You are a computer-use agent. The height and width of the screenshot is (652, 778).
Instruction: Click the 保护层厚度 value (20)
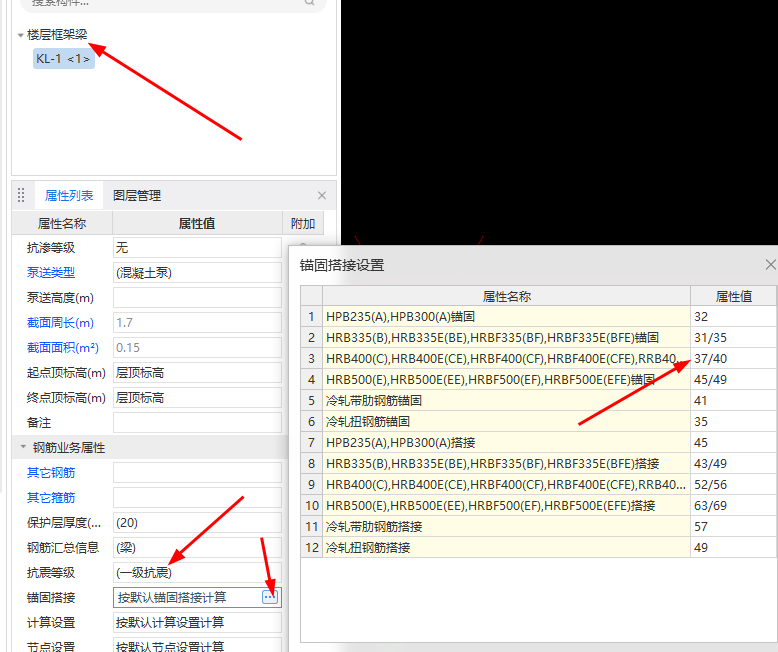point(197,522)
